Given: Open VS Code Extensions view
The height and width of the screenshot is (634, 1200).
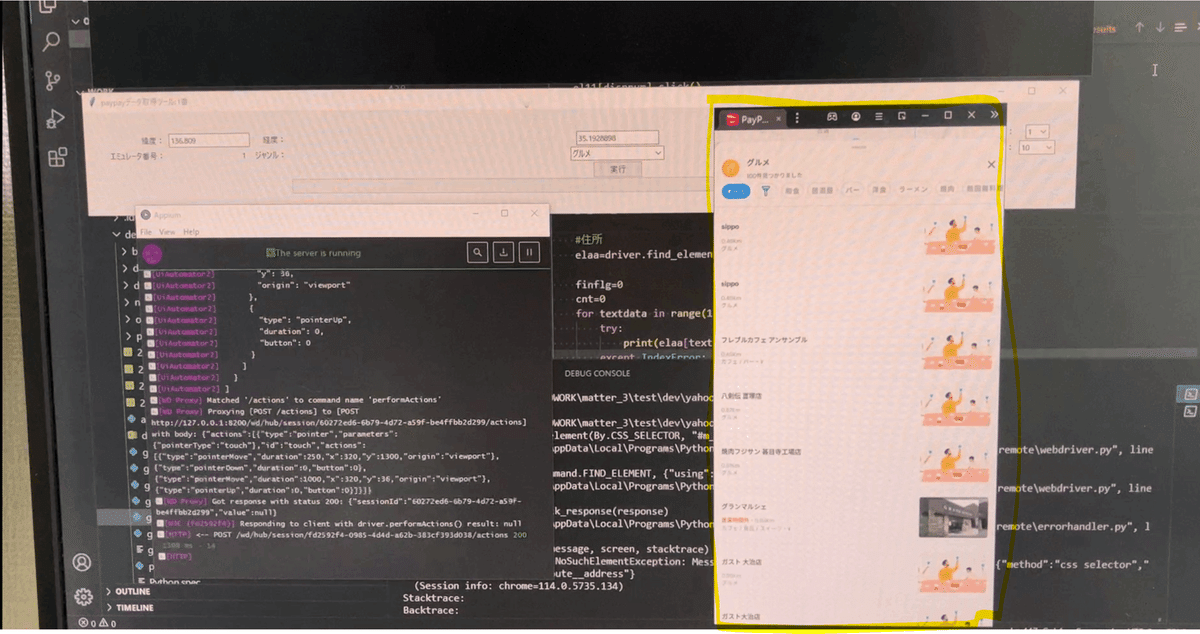Looking at the screenshot, I should [x=58, y=156].
